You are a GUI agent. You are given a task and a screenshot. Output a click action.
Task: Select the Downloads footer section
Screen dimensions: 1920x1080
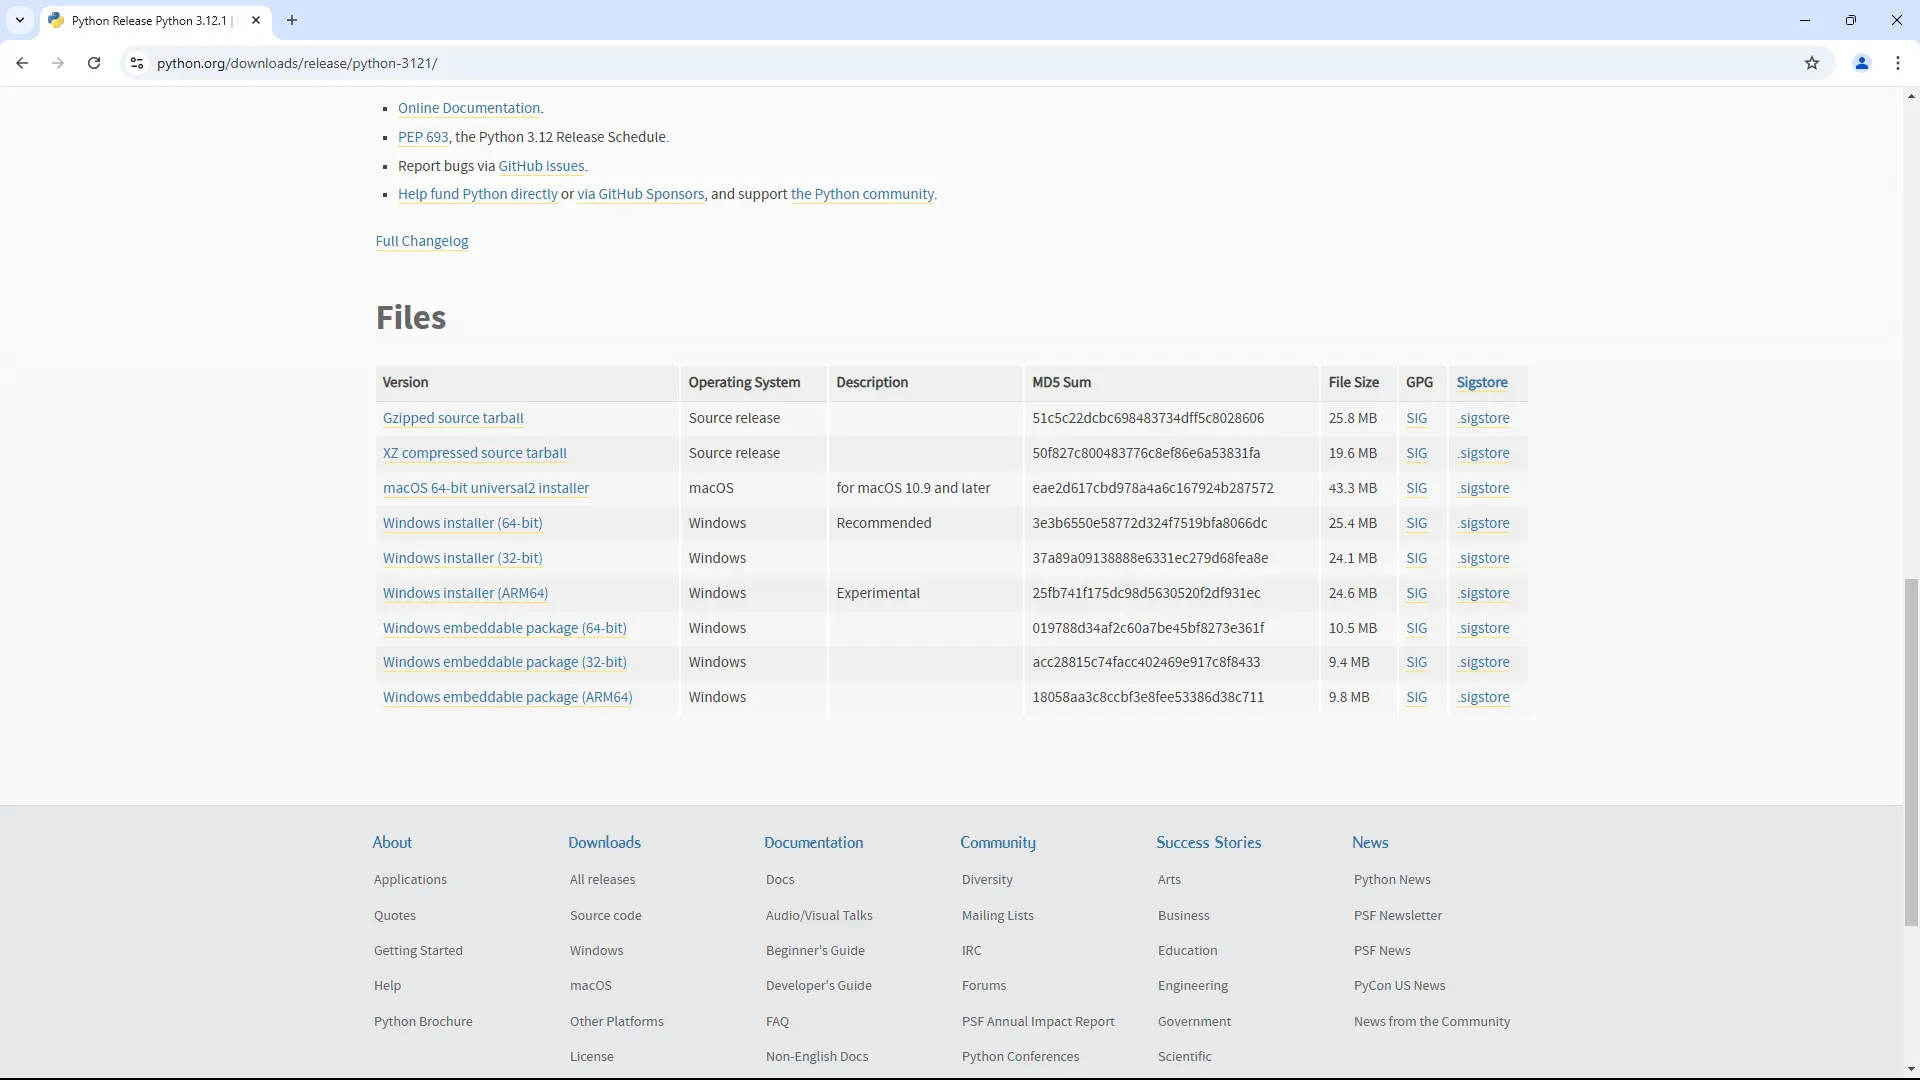point(604,841)
